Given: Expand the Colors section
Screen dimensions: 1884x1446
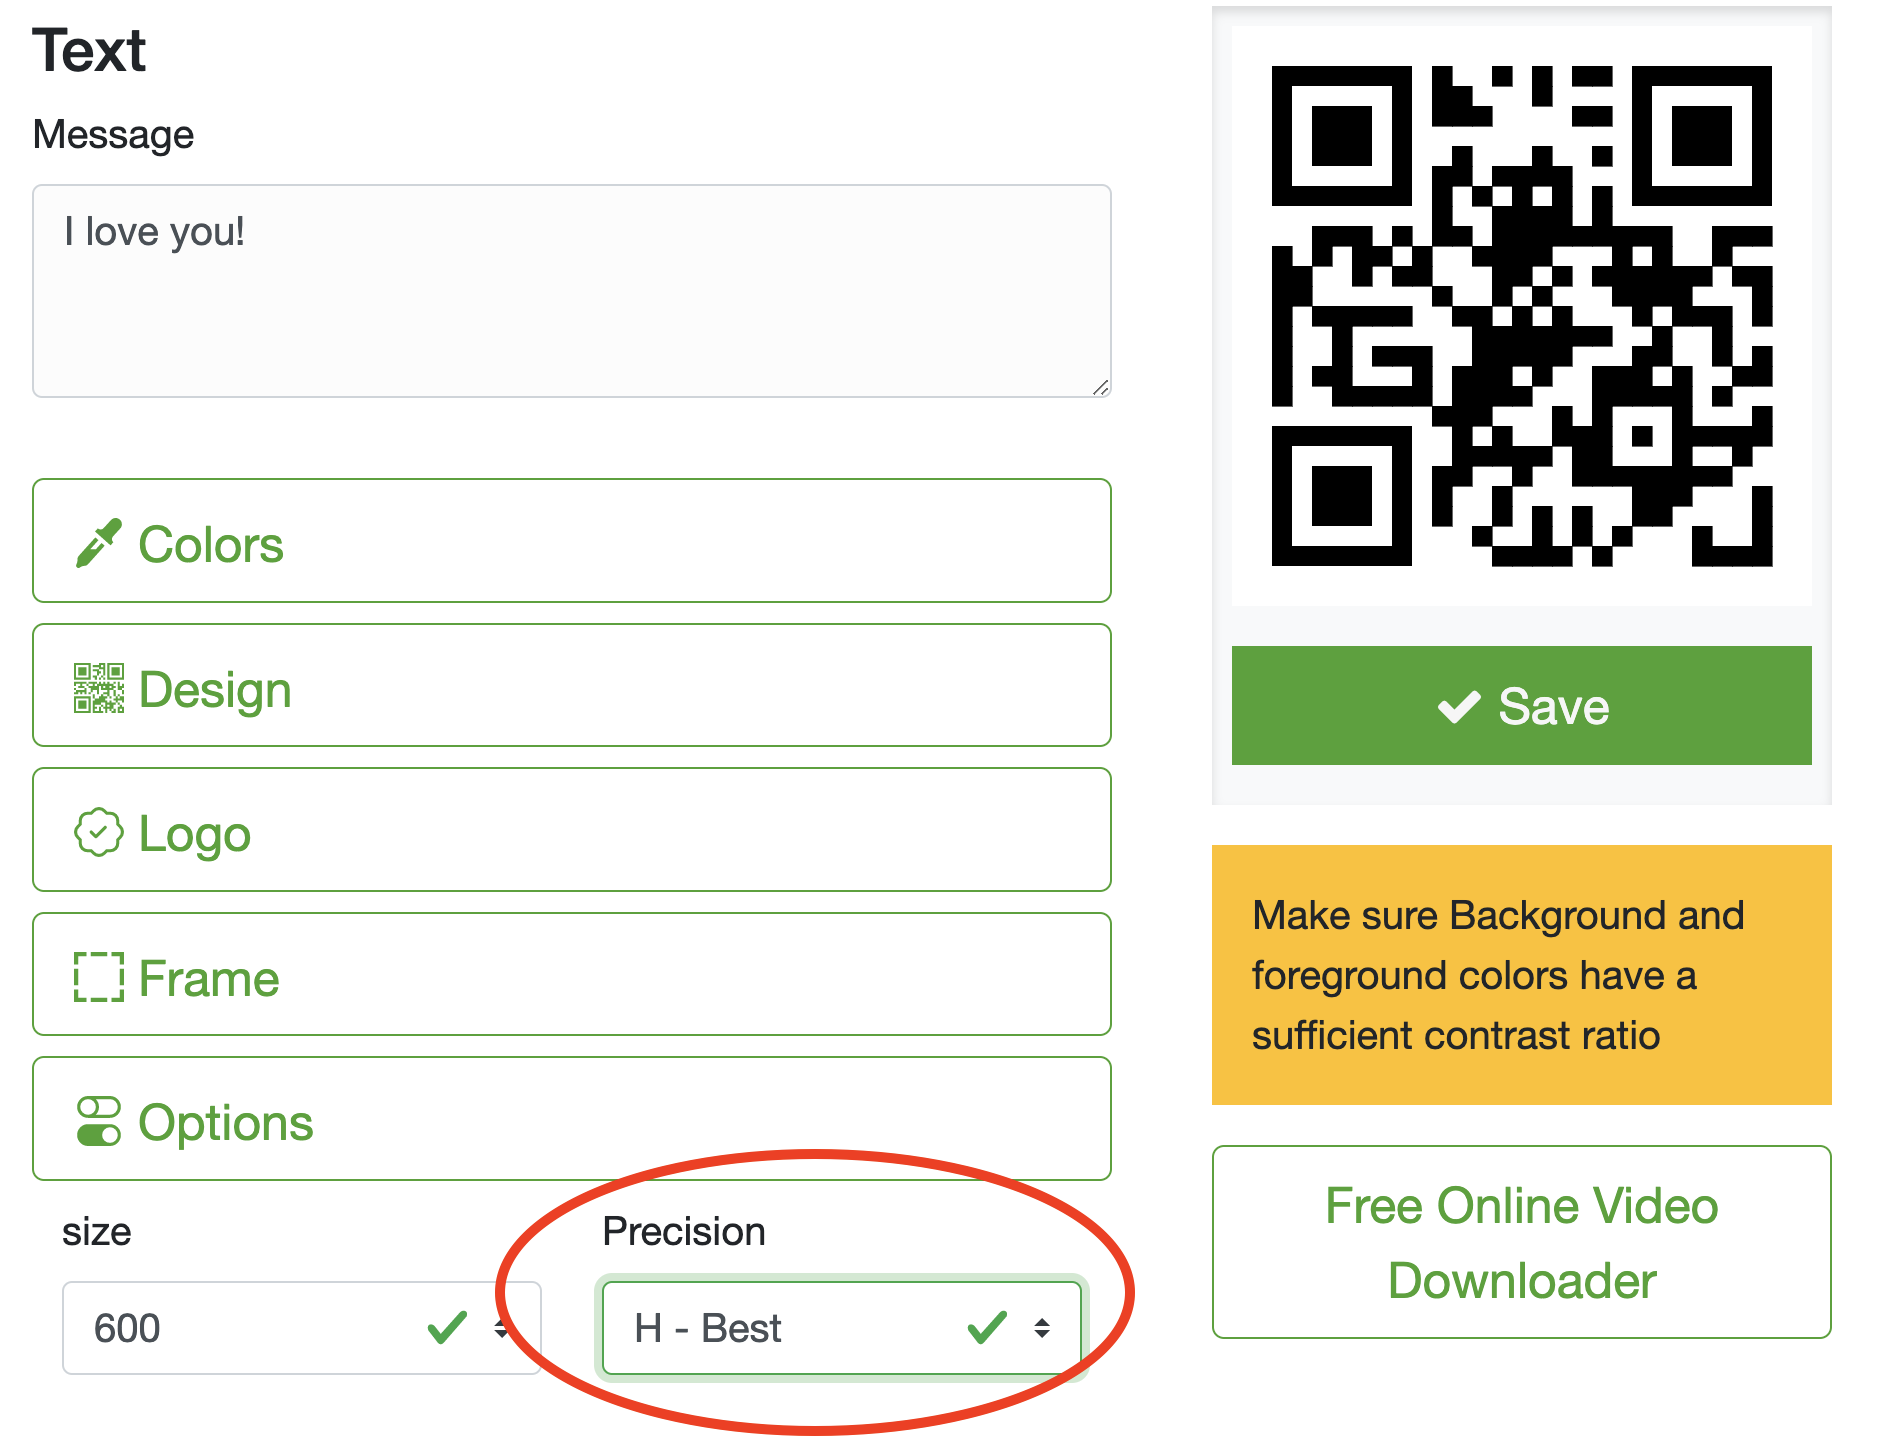Looking at the screenshot, I should tap(572, 541).
